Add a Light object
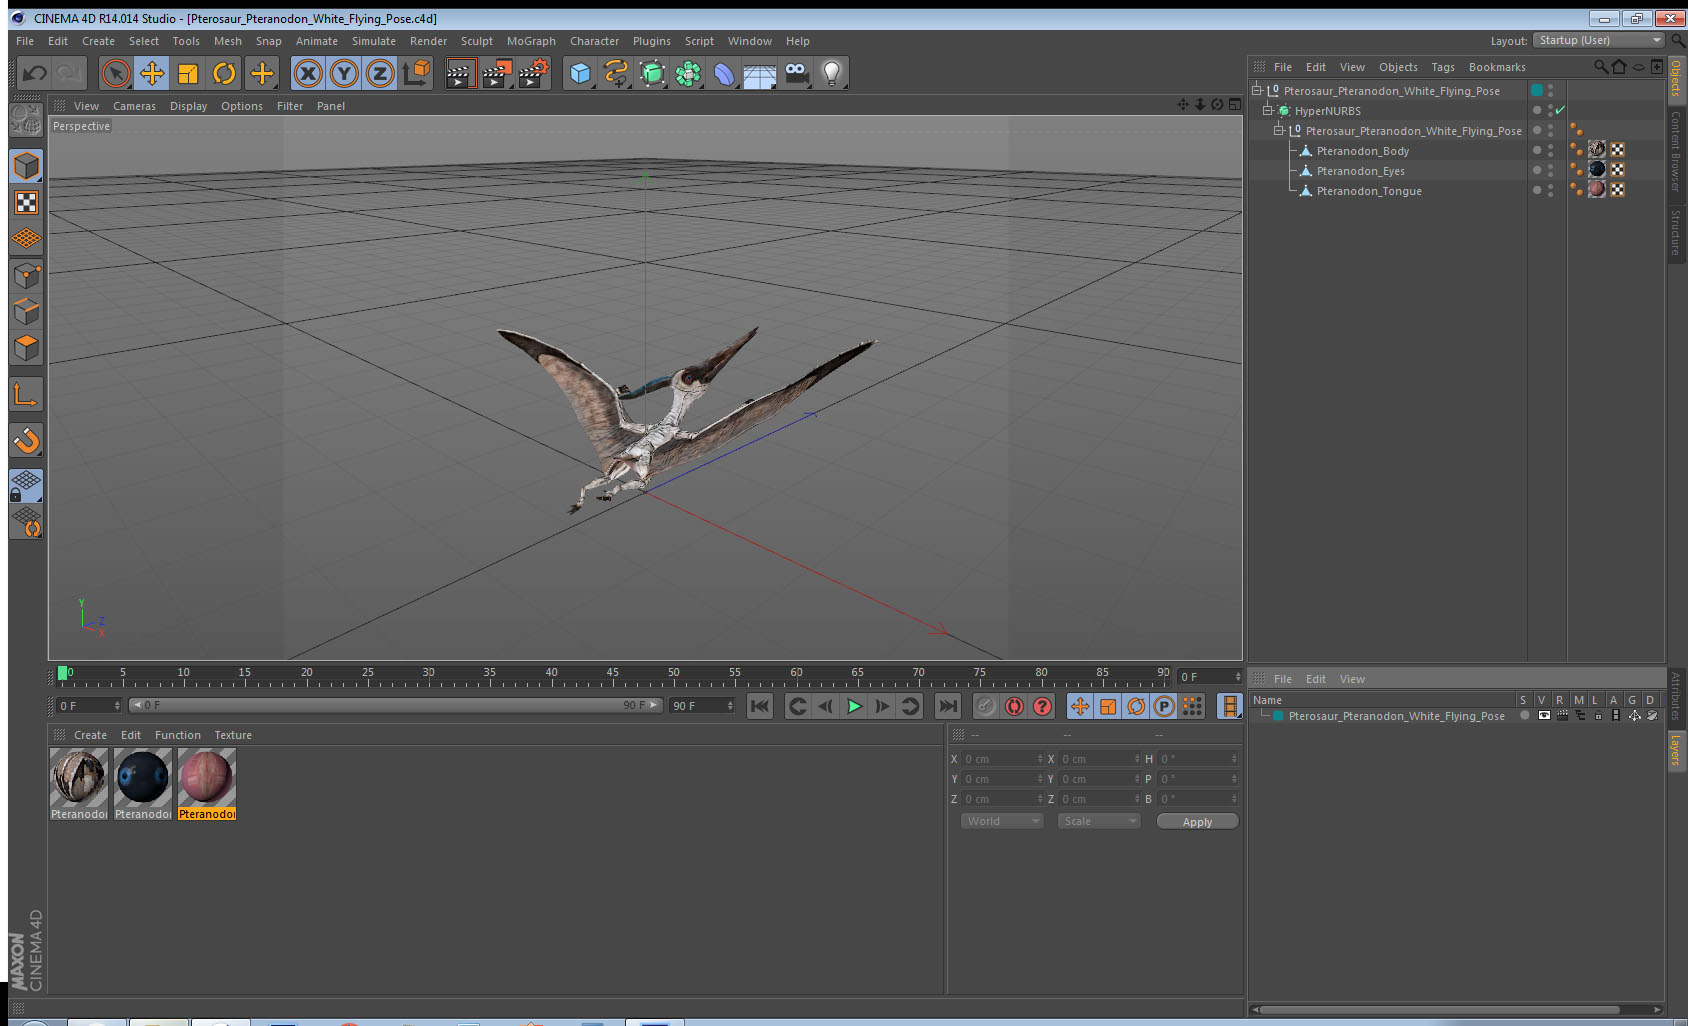The width and height of the screenshot is (1688, 1026). pyautogui.click(x=832, y=73)
